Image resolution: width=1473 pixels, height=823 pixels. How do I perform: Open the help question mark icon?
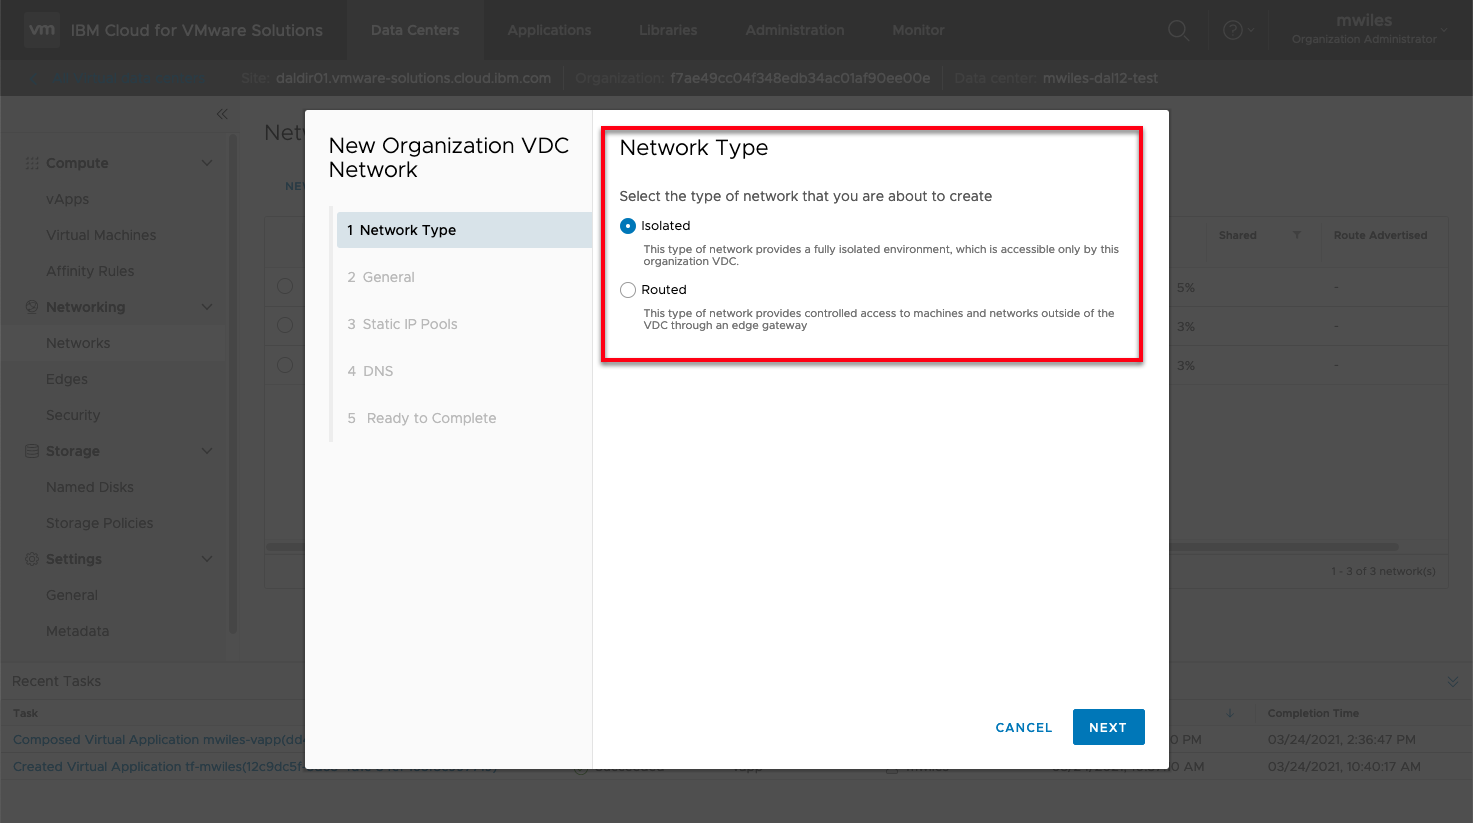point(1233,31)
